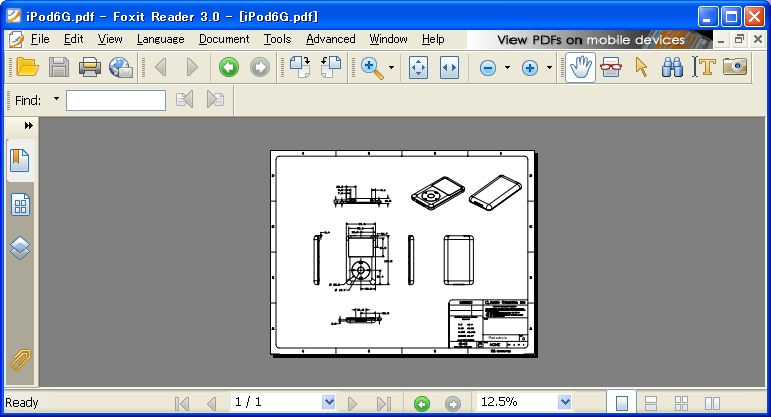Click the Open folder icon
Image resolution: width=771 pixels, height=417 pixels.
point(27,67)
